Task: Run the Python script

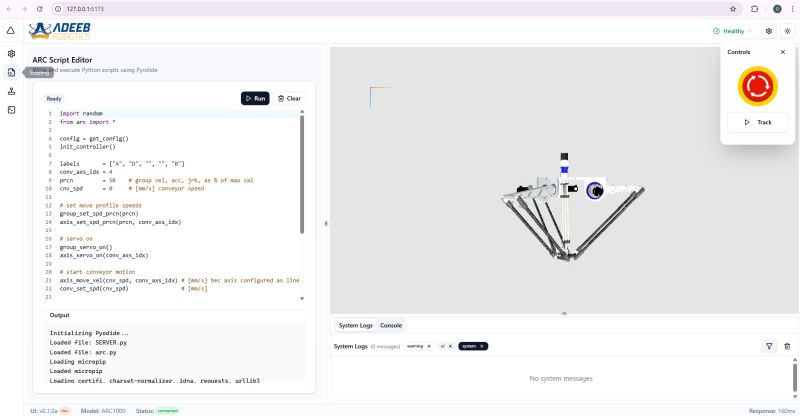Action: 255,99
